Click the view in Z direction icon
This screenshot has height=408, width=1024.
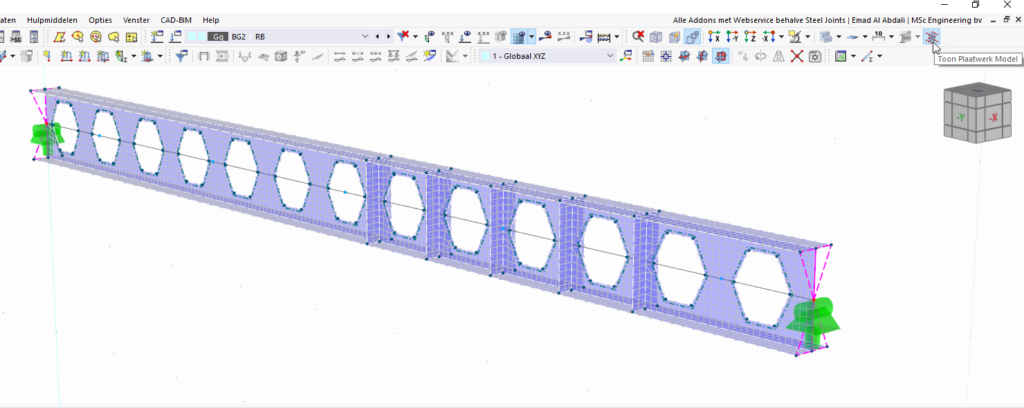pos(750,37)
